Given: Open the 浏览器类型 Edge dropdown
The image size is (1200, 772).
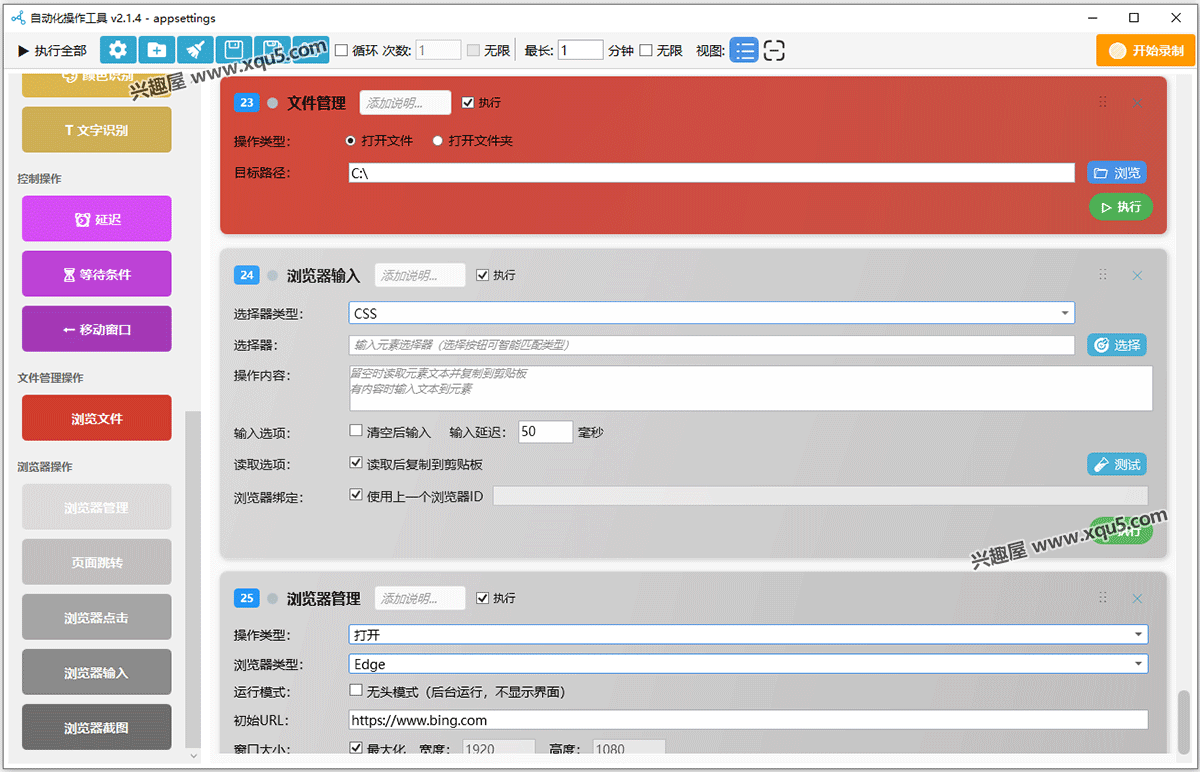Looking at the screenshot, I should [747, 663].
